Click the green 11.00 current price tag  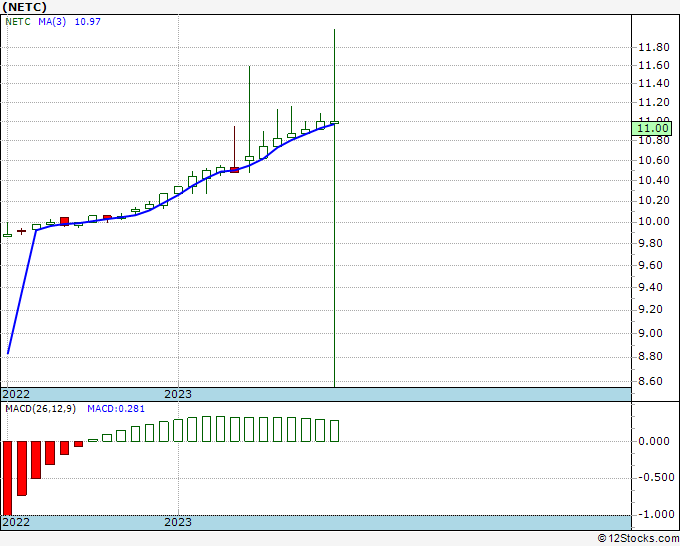[x=652, y=128]
